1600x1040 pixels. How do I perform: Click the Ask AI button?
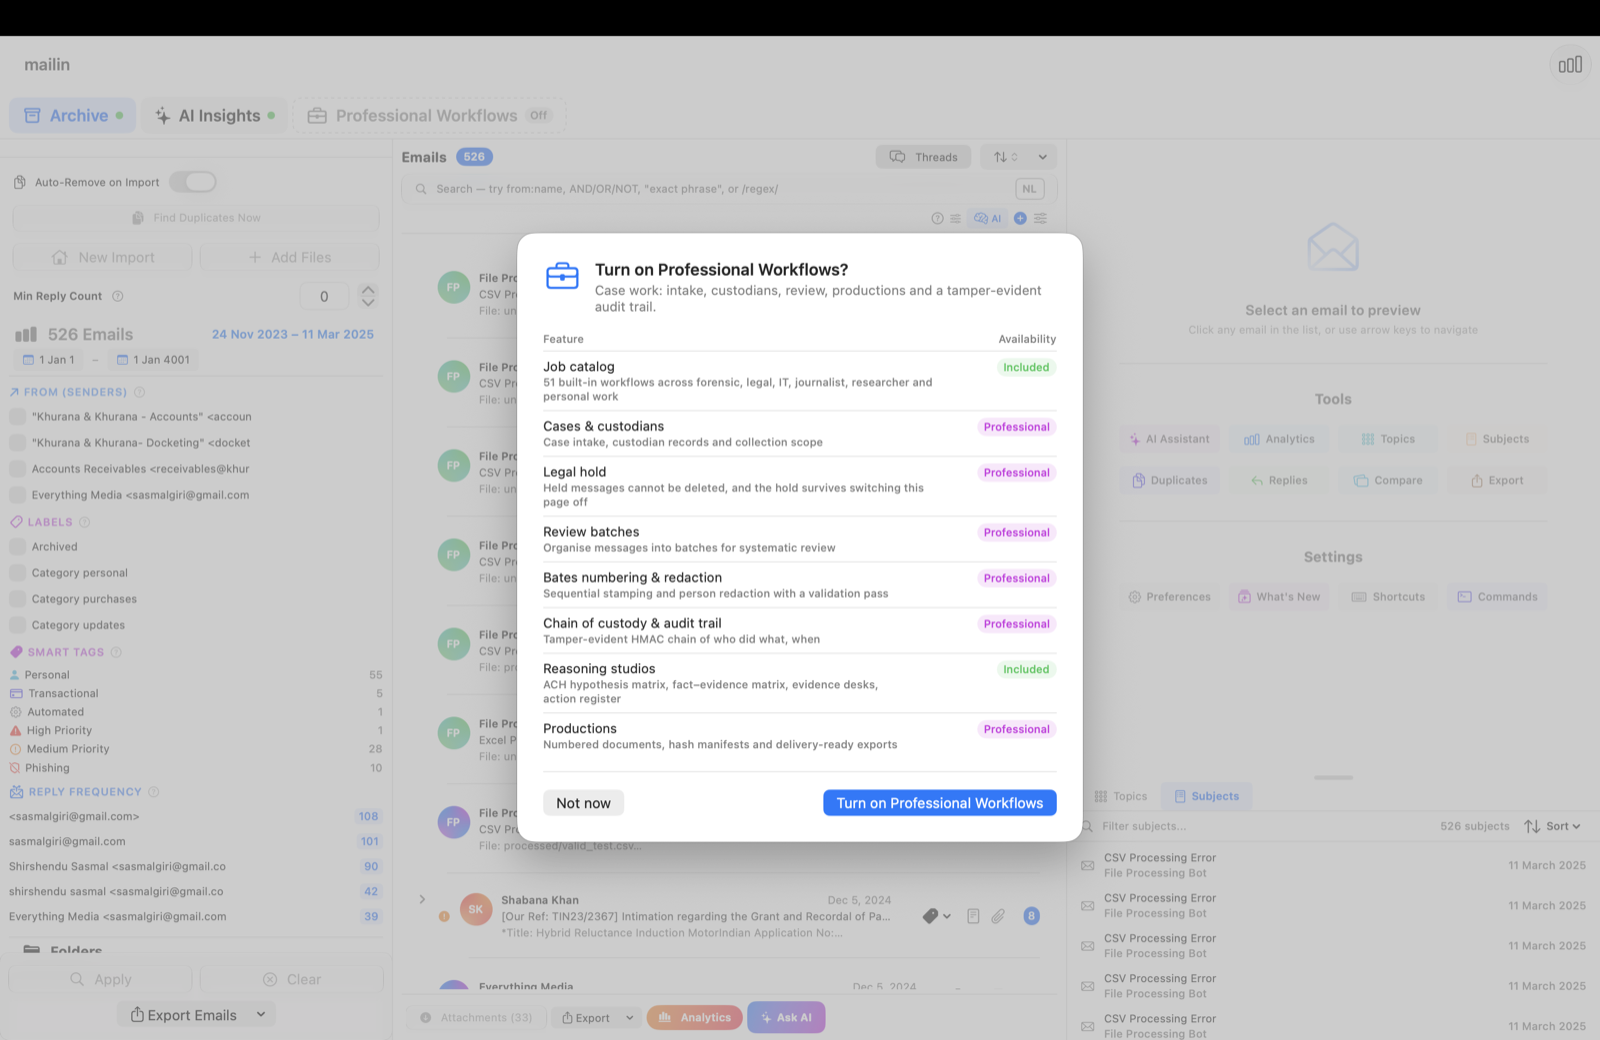[786, 1018]
